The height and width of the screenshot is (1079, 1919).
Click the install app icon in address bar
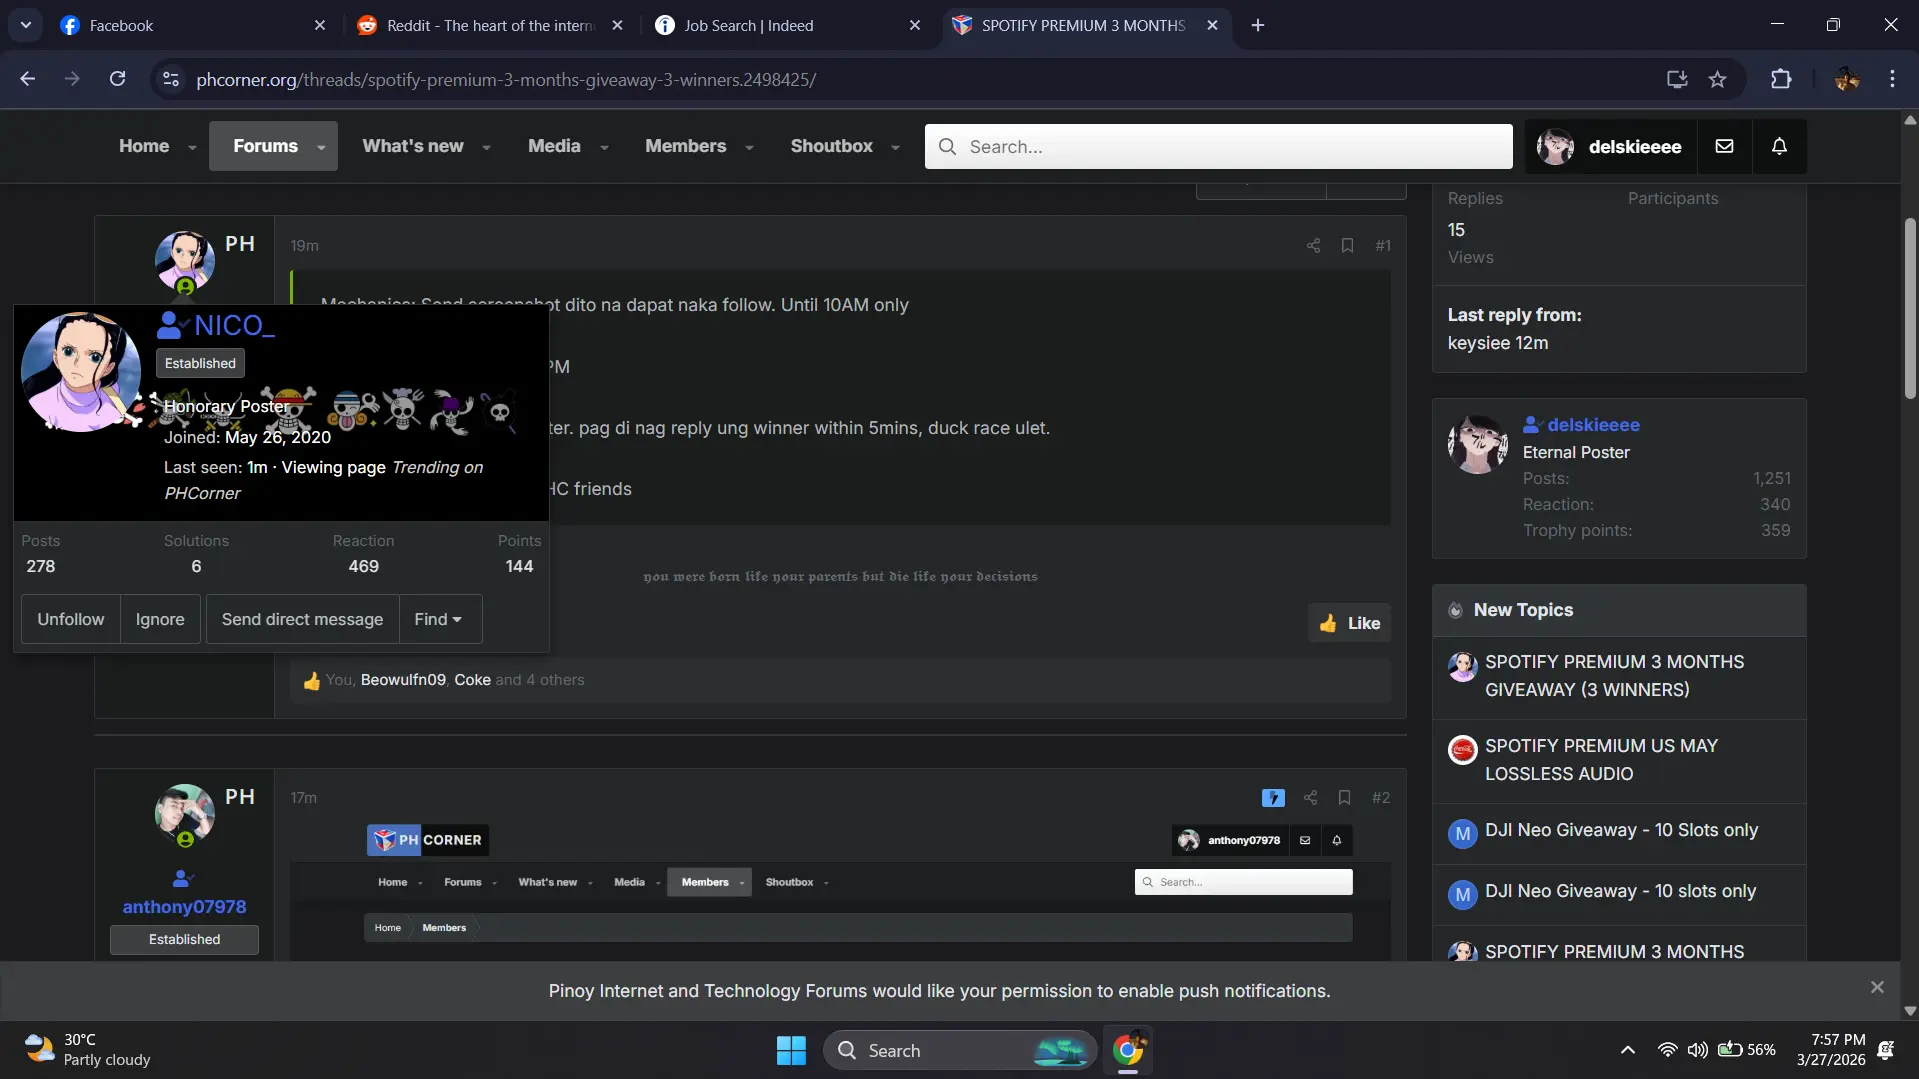click(1677, 80)
